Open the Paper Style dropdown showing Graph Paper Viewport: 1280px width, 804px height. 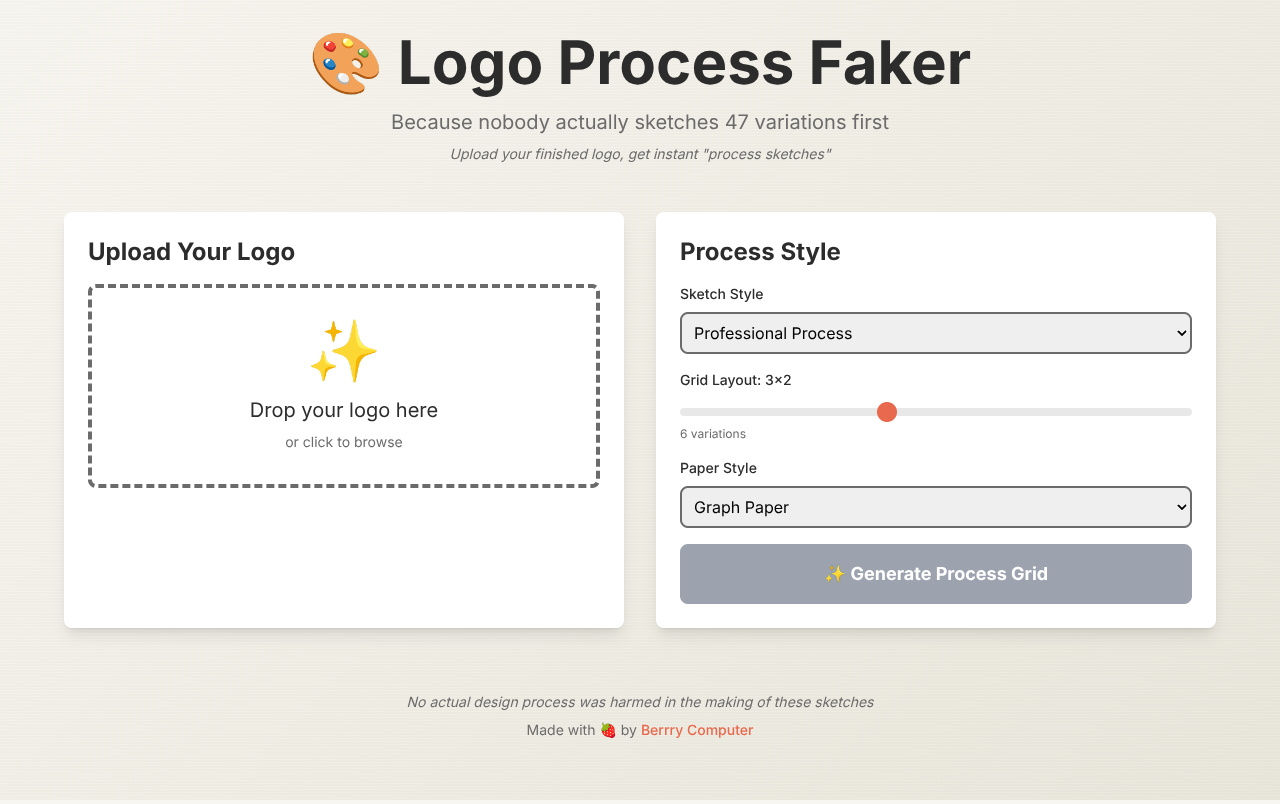pyautogui.click(x=935, y=507)
